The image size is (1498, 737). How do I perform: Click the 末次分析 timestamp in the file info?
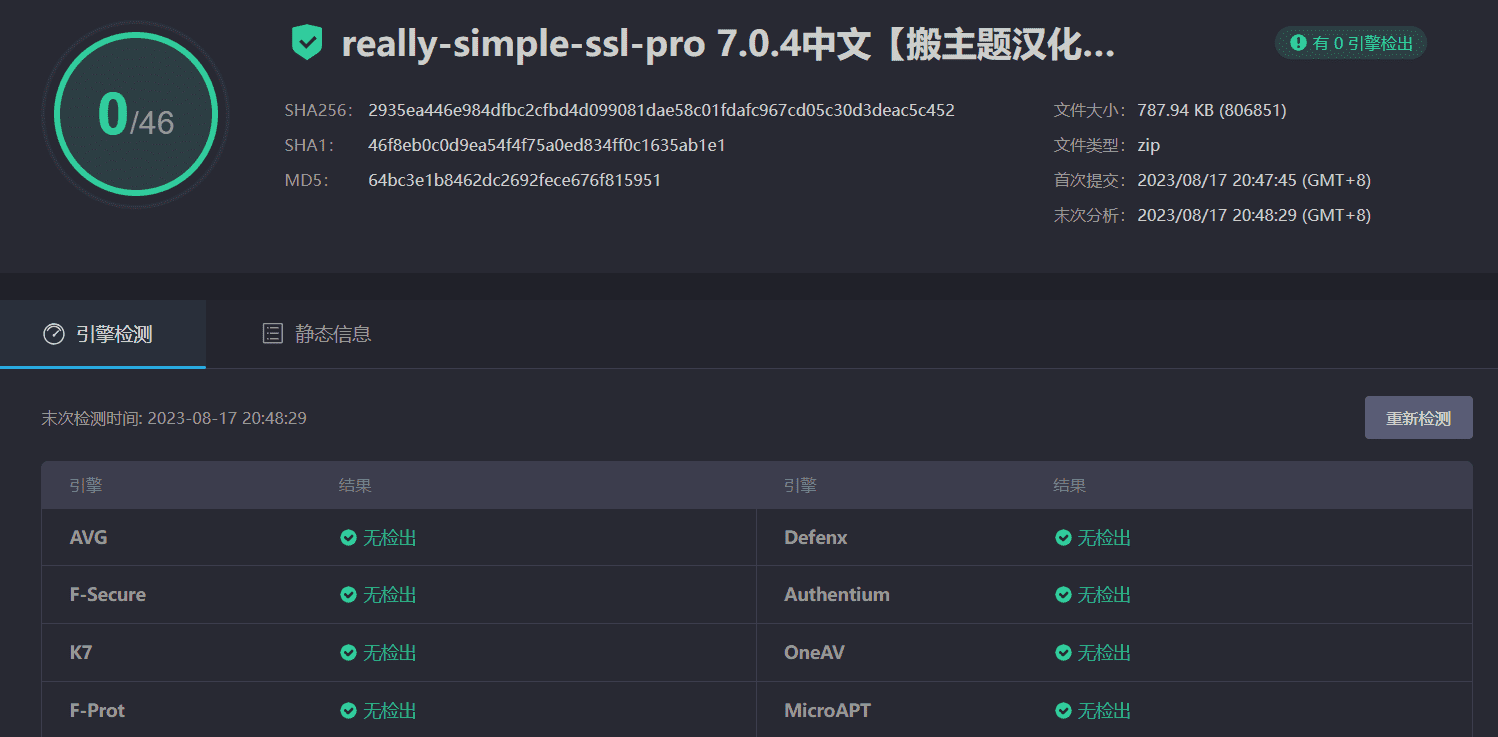[1254, 215]
